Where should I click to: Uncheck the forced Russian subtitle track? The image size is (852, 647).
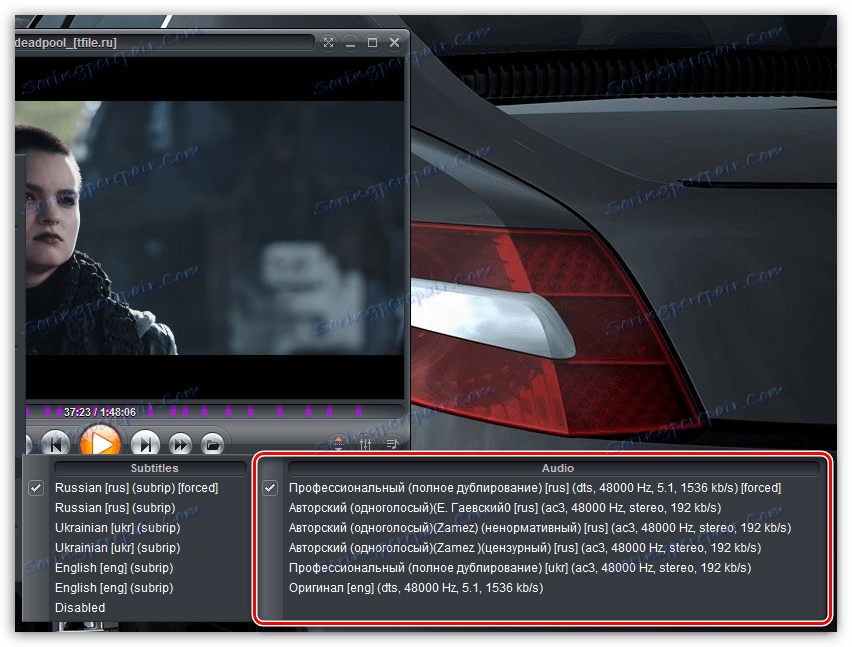point(36,488)
